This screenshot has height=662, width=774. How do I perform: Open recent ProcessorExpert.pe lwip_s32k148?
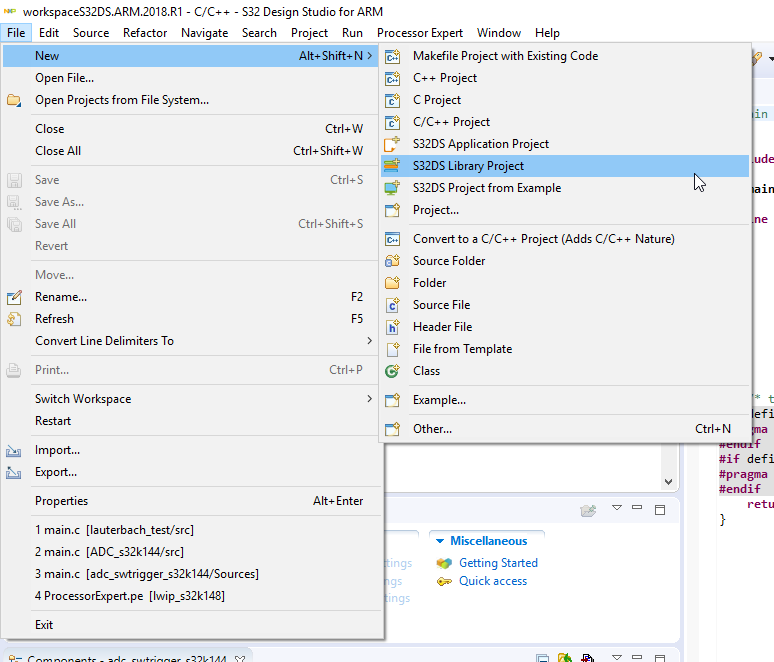click(x=191, y=596)
